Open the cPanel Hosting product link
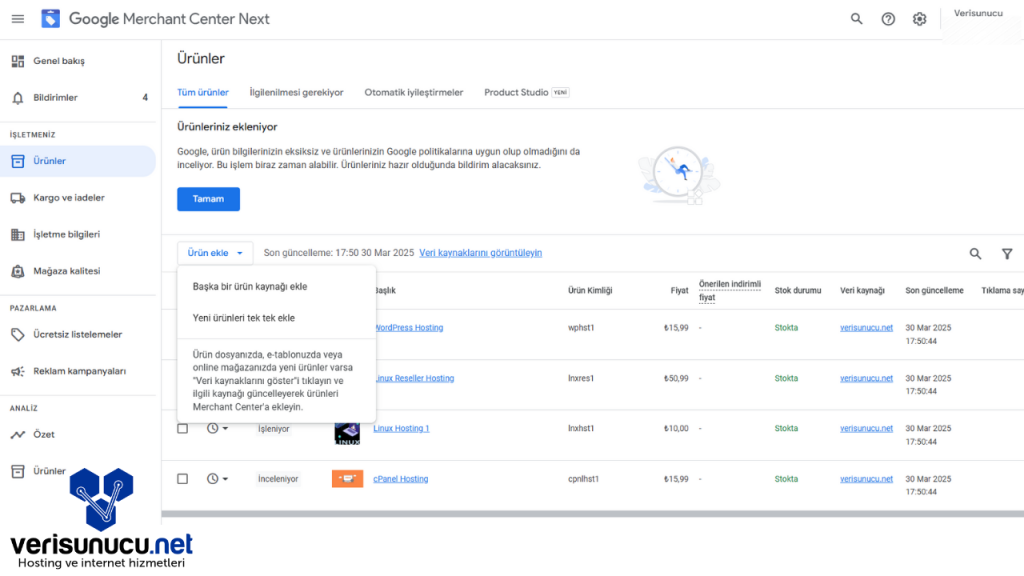 pos(400,479)
